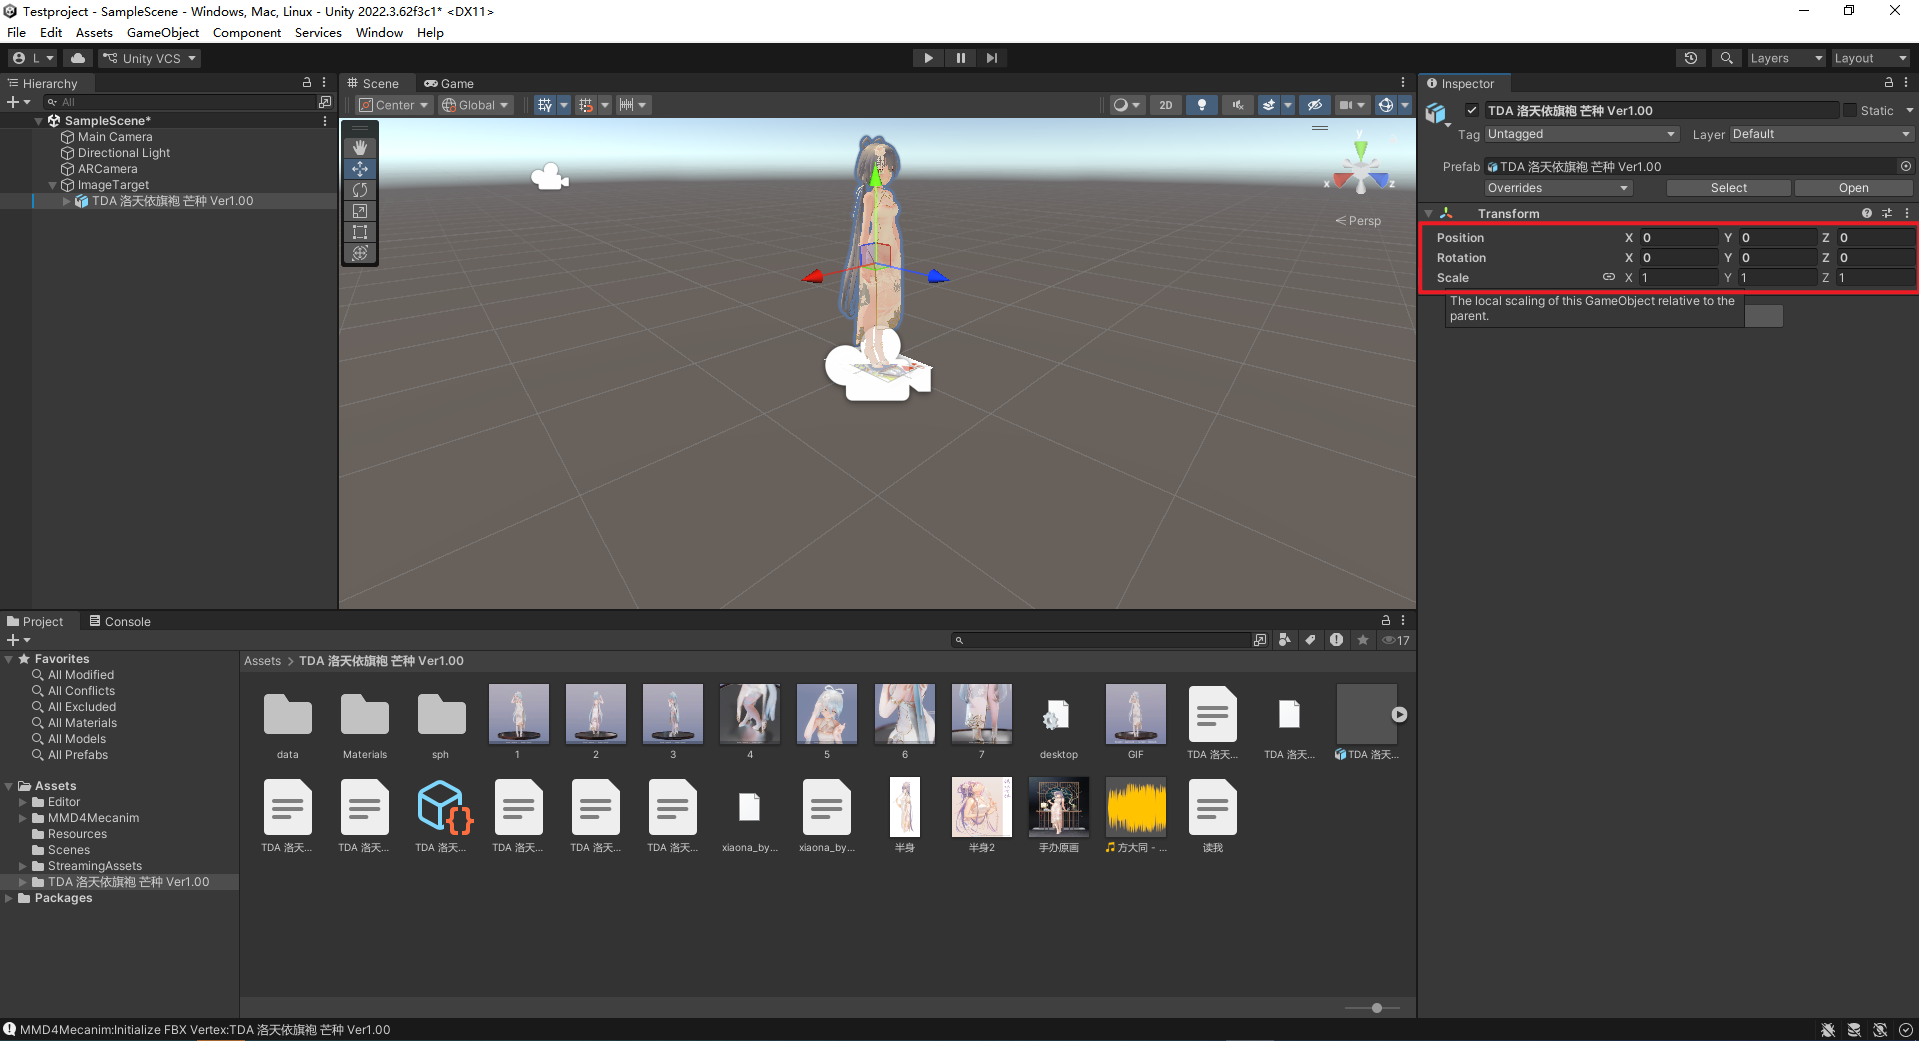Open the File menu
The height and width of the screenshot is (1041, 1919).
pos(17,33)
